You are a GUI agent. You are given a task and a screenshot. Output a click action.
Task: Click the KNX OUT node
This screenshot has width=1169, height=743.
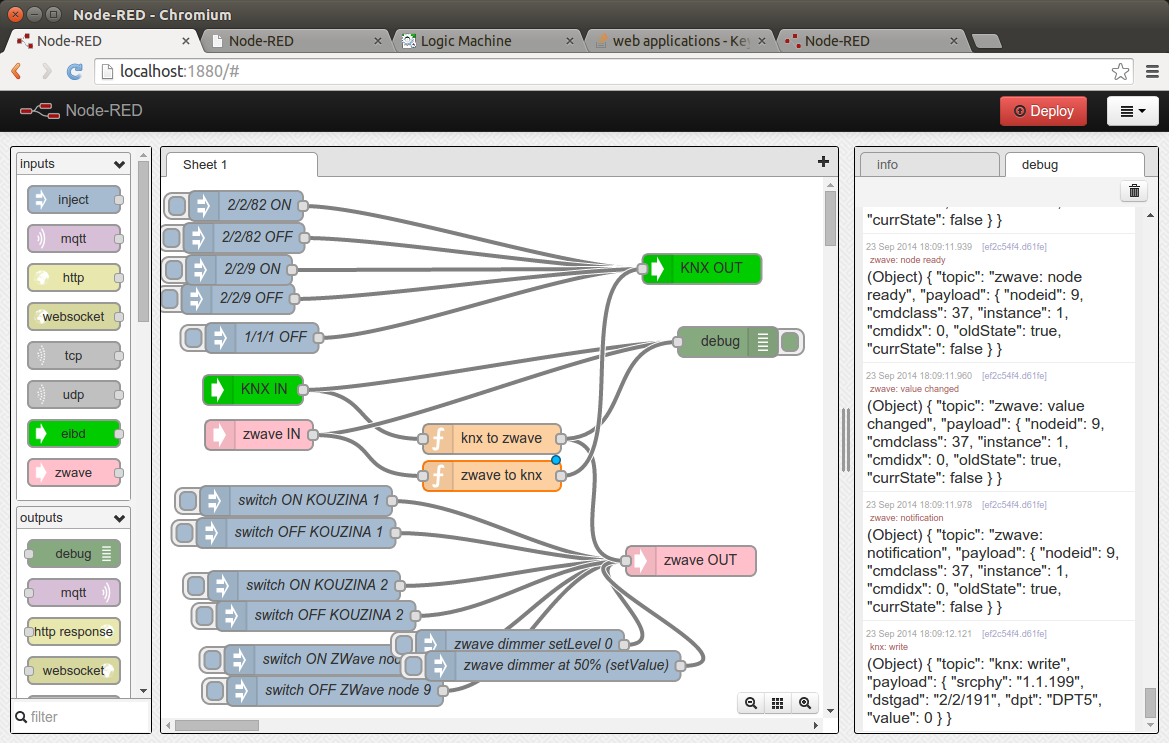pyautogui.click(x=702, y=268)
